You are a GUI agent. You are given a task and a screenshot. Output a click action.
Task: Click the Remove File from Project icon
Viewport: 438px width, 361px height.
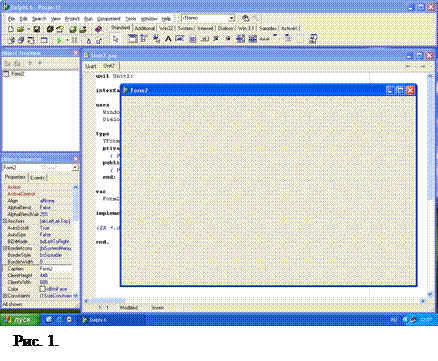[83, 29]
